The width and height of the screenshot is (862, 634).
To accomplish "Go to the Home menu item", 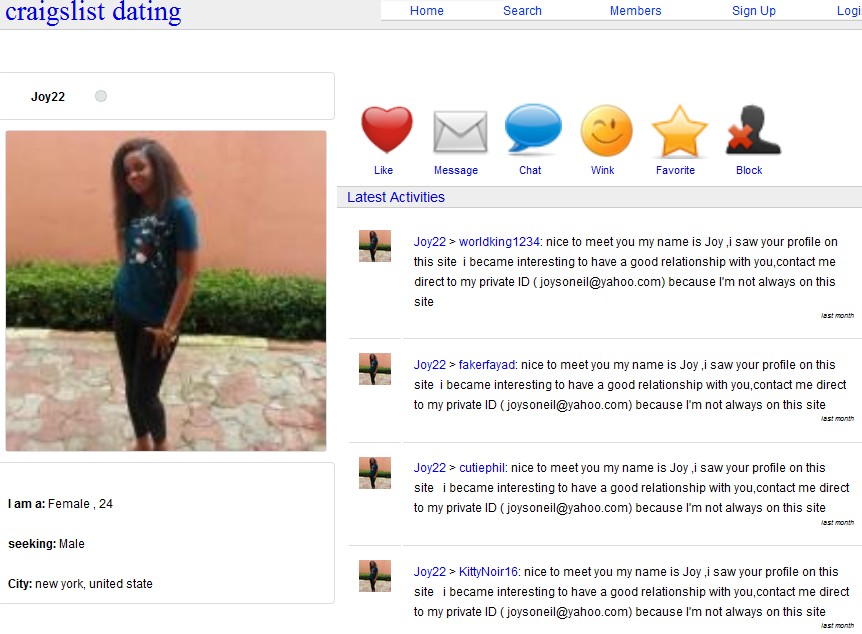I will pyautogui.click(x=427, y=10).
